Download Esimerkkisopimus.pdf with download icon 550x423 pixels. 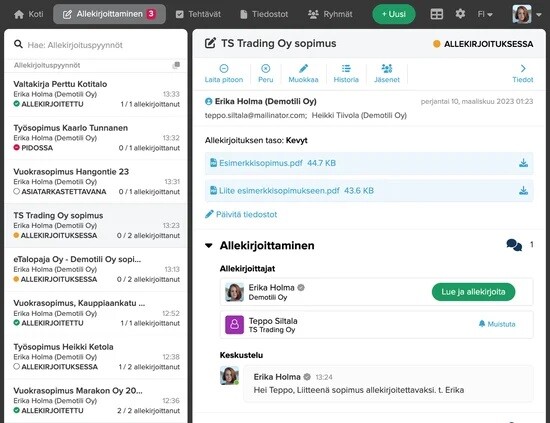pos(523,163)
